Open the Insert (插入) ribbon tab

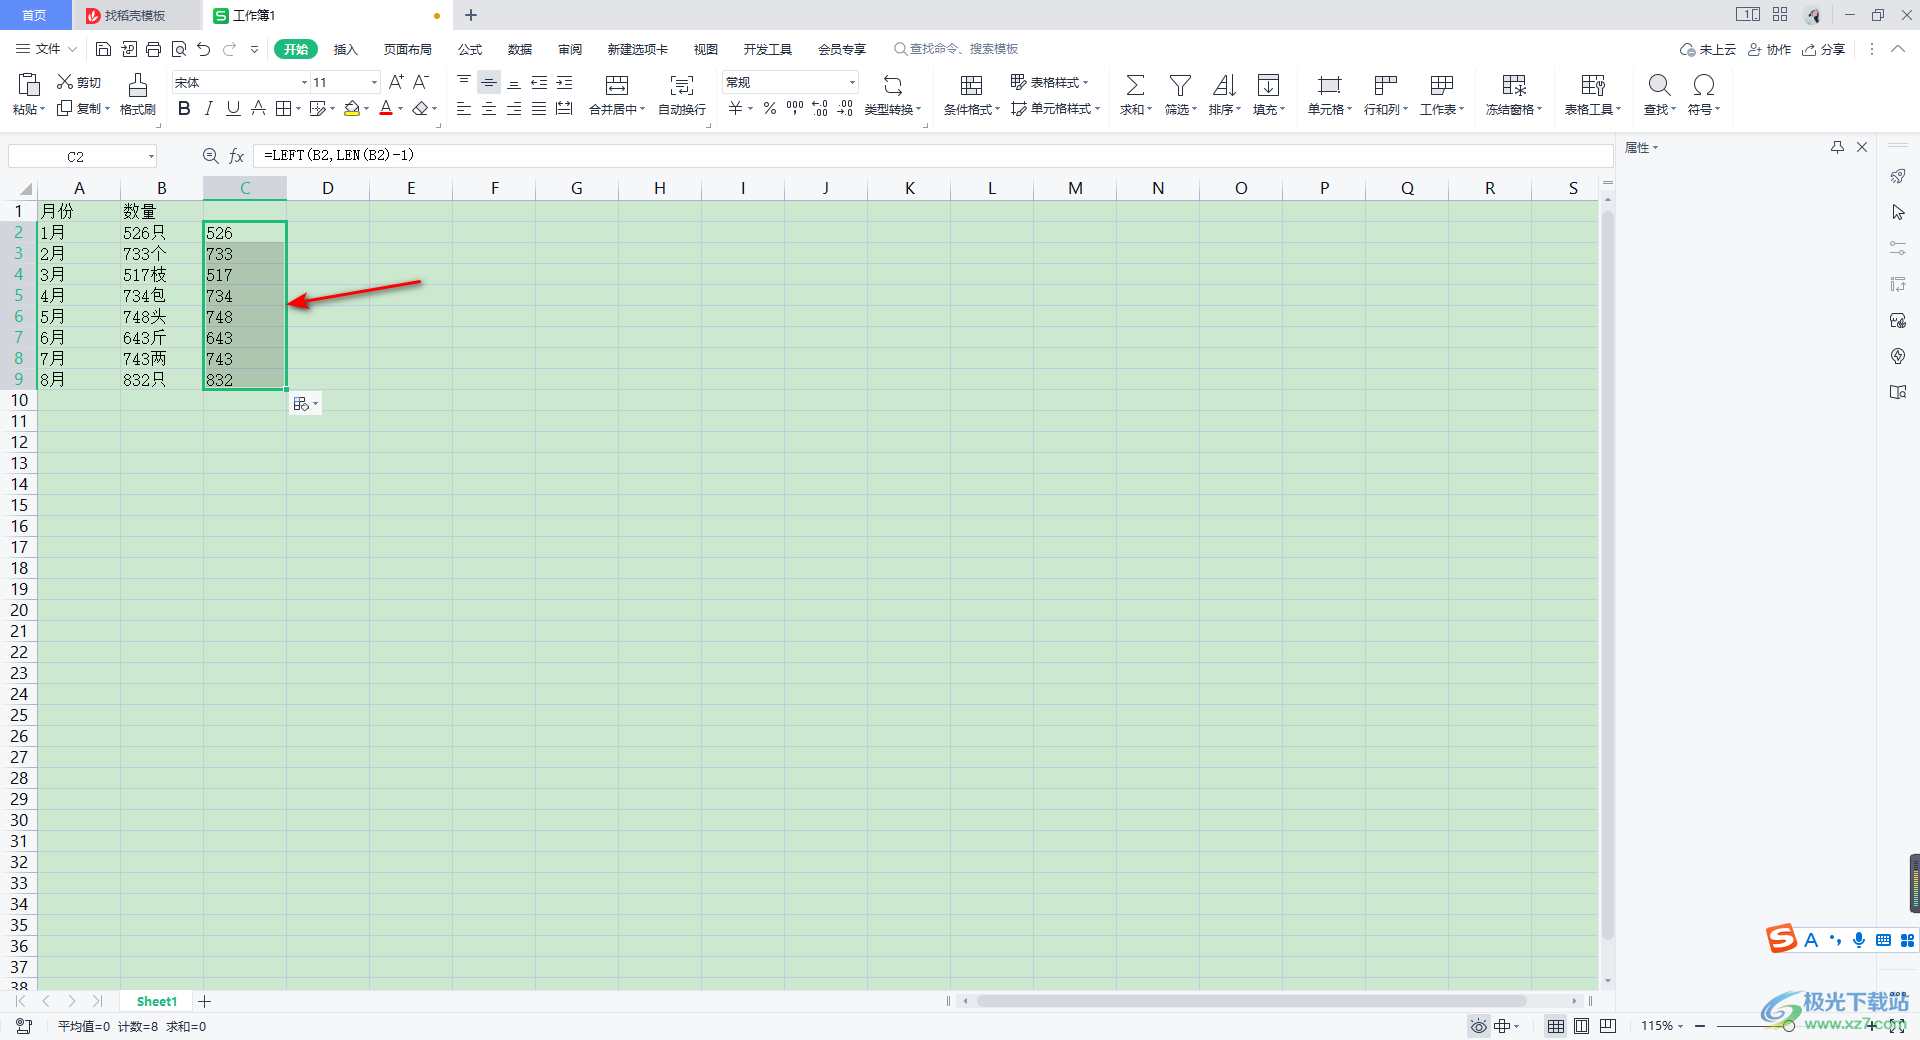345,49
